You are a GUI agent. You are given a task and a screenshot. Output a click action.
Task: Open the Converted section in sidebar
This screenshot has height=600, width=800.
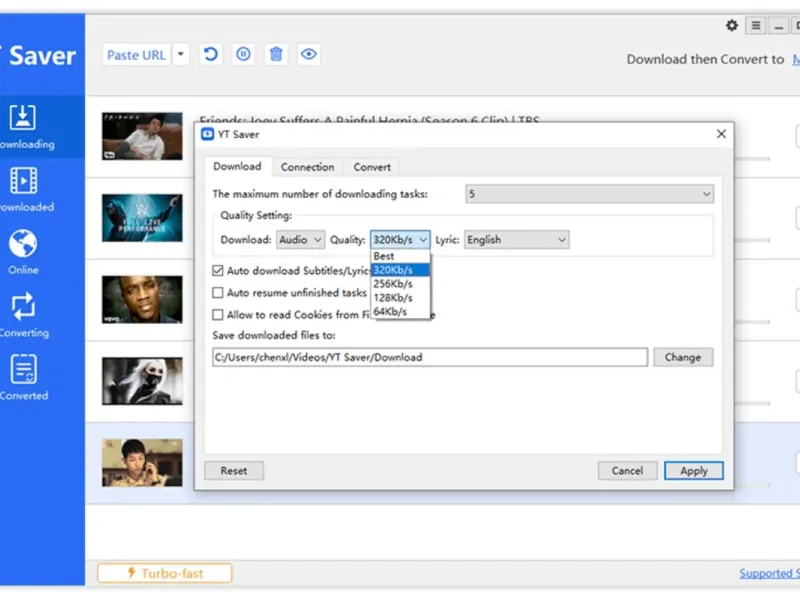pyautogui.click(x=24, y=378)
